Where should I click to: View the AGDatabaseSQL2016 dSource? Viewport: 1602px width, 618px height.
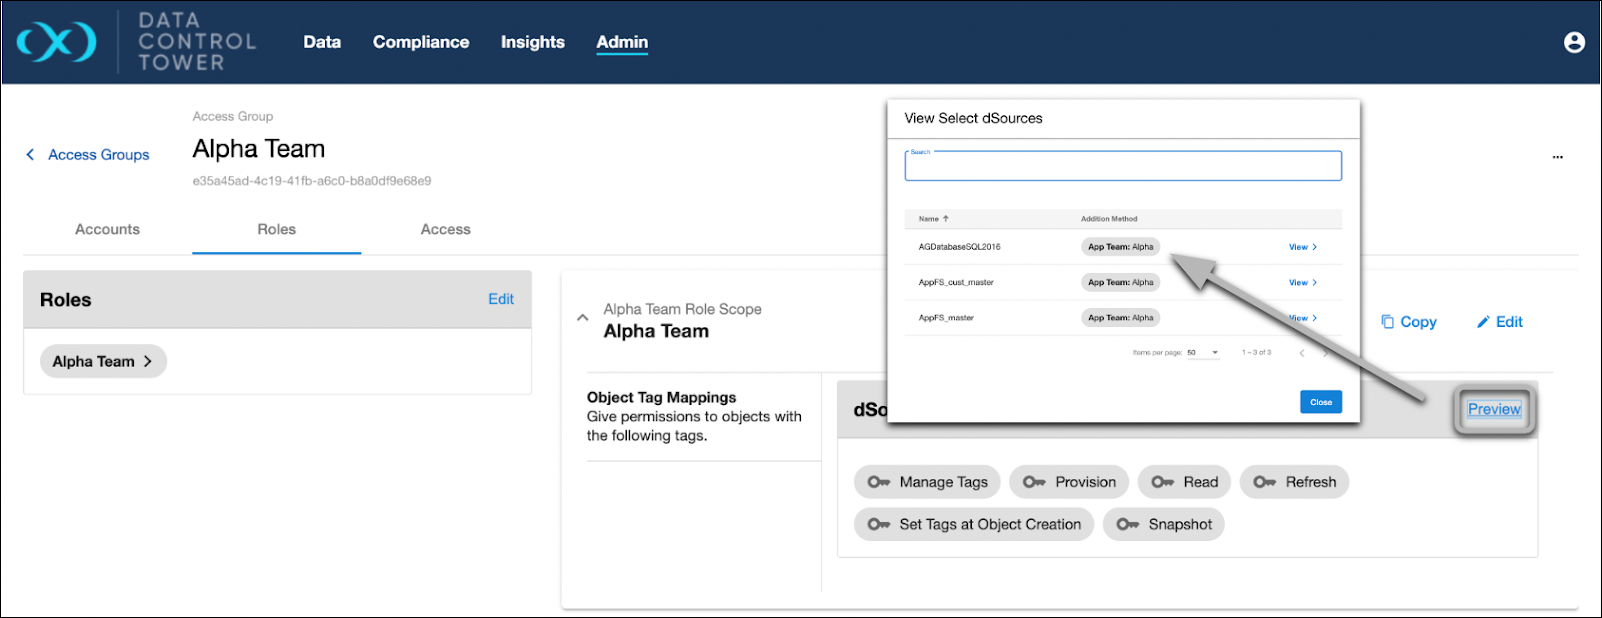1302,247
